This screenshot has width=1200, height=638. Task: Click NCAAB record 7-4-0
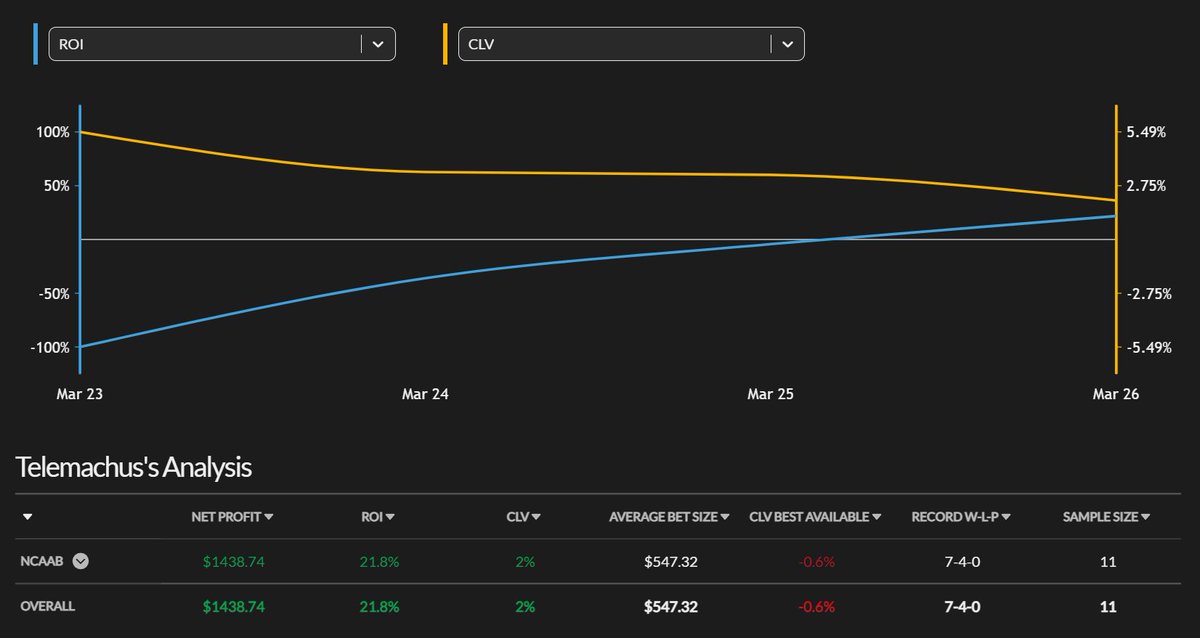(x=962, y=562)
